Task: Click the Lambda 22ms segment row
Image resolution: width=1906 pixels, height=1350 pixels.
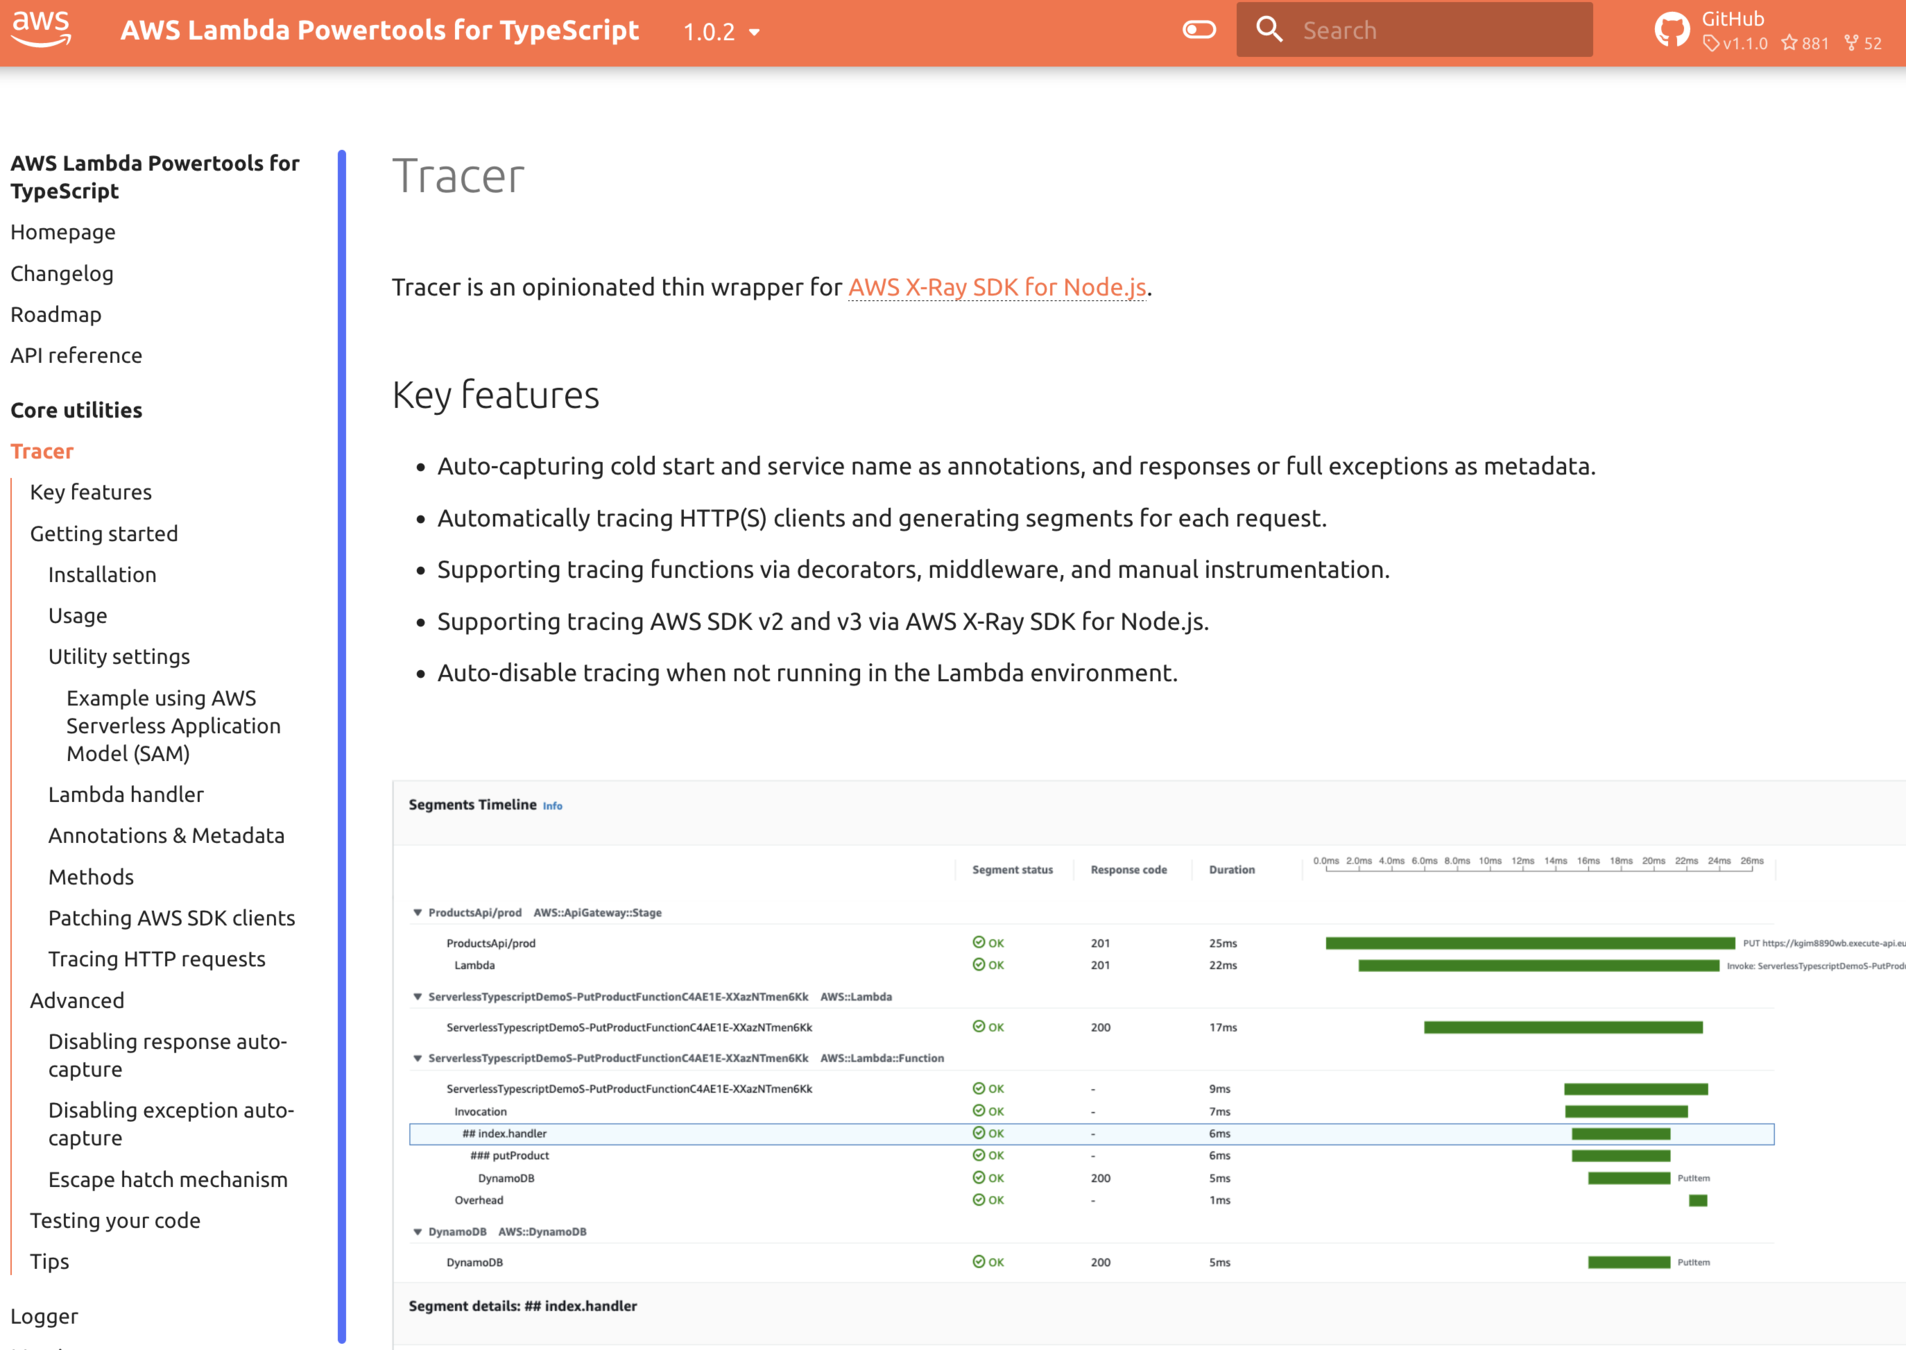Action: click(1091, 965)
